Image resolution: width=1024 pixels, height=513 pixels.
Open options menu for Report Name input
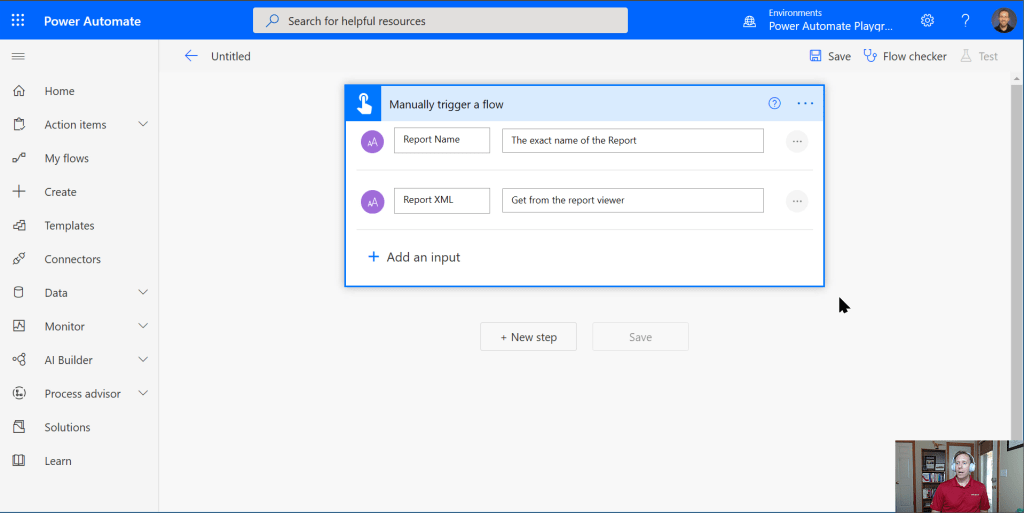797,141
